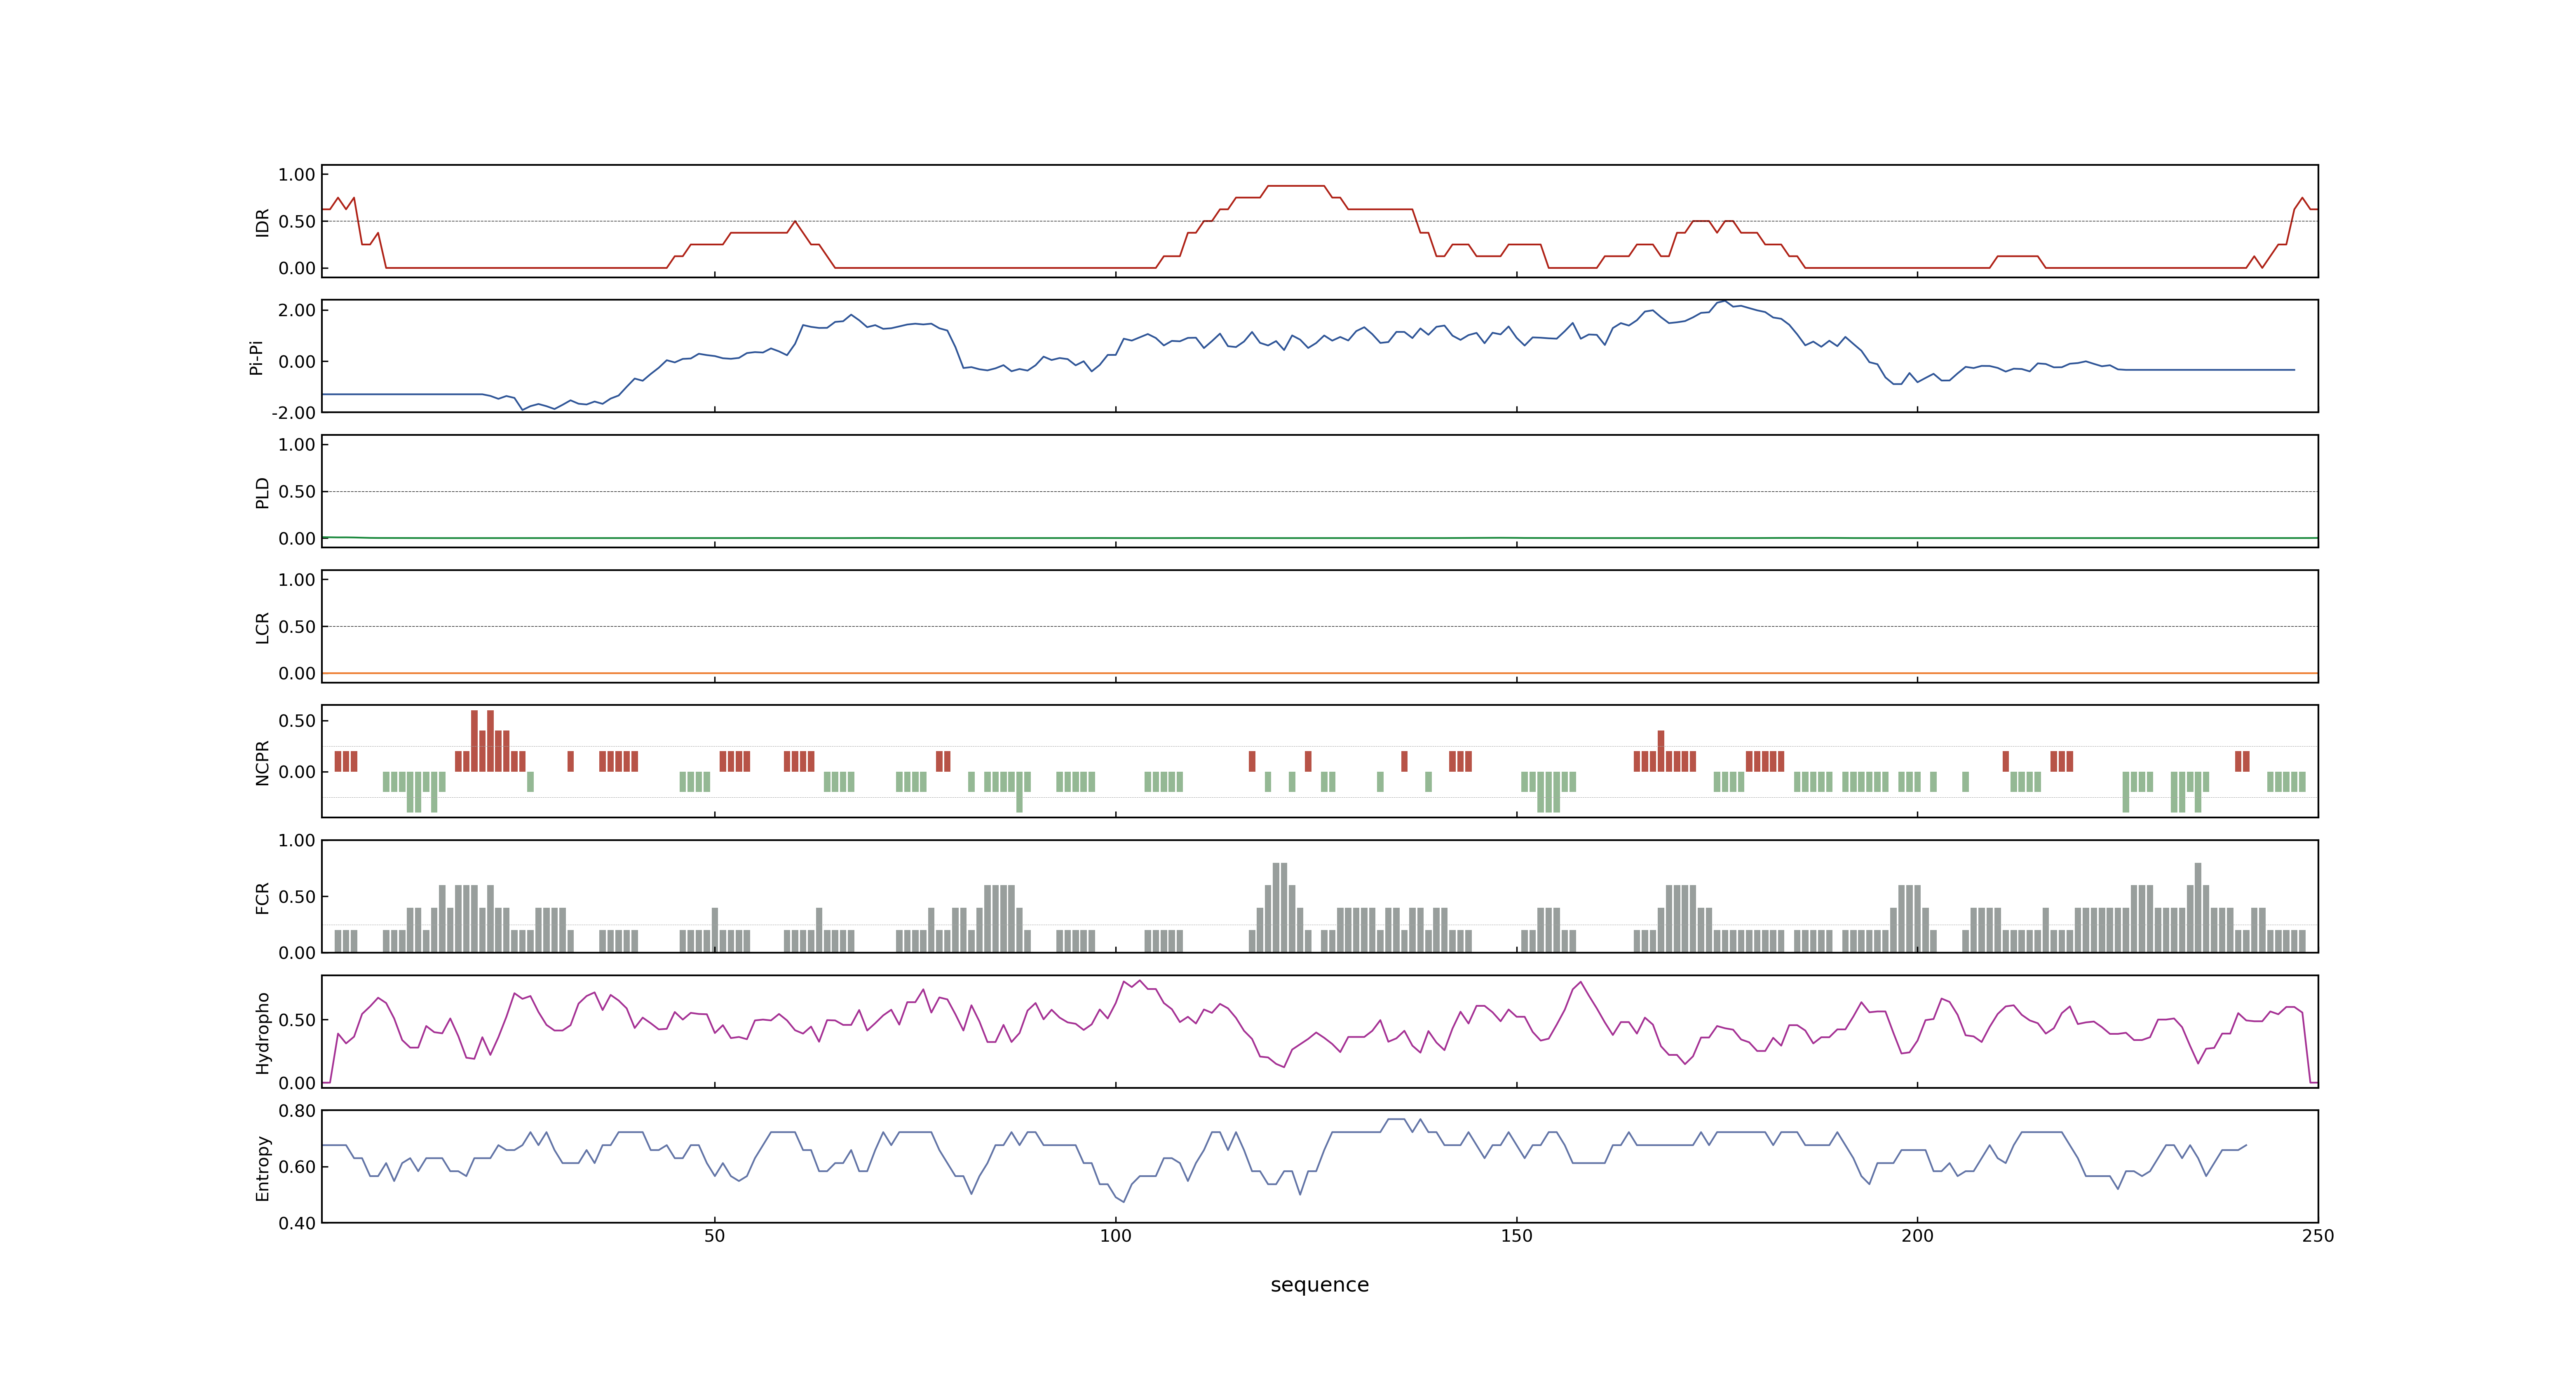
Task: Click the x-axis tick label 250
Action: (2318, 1236)
